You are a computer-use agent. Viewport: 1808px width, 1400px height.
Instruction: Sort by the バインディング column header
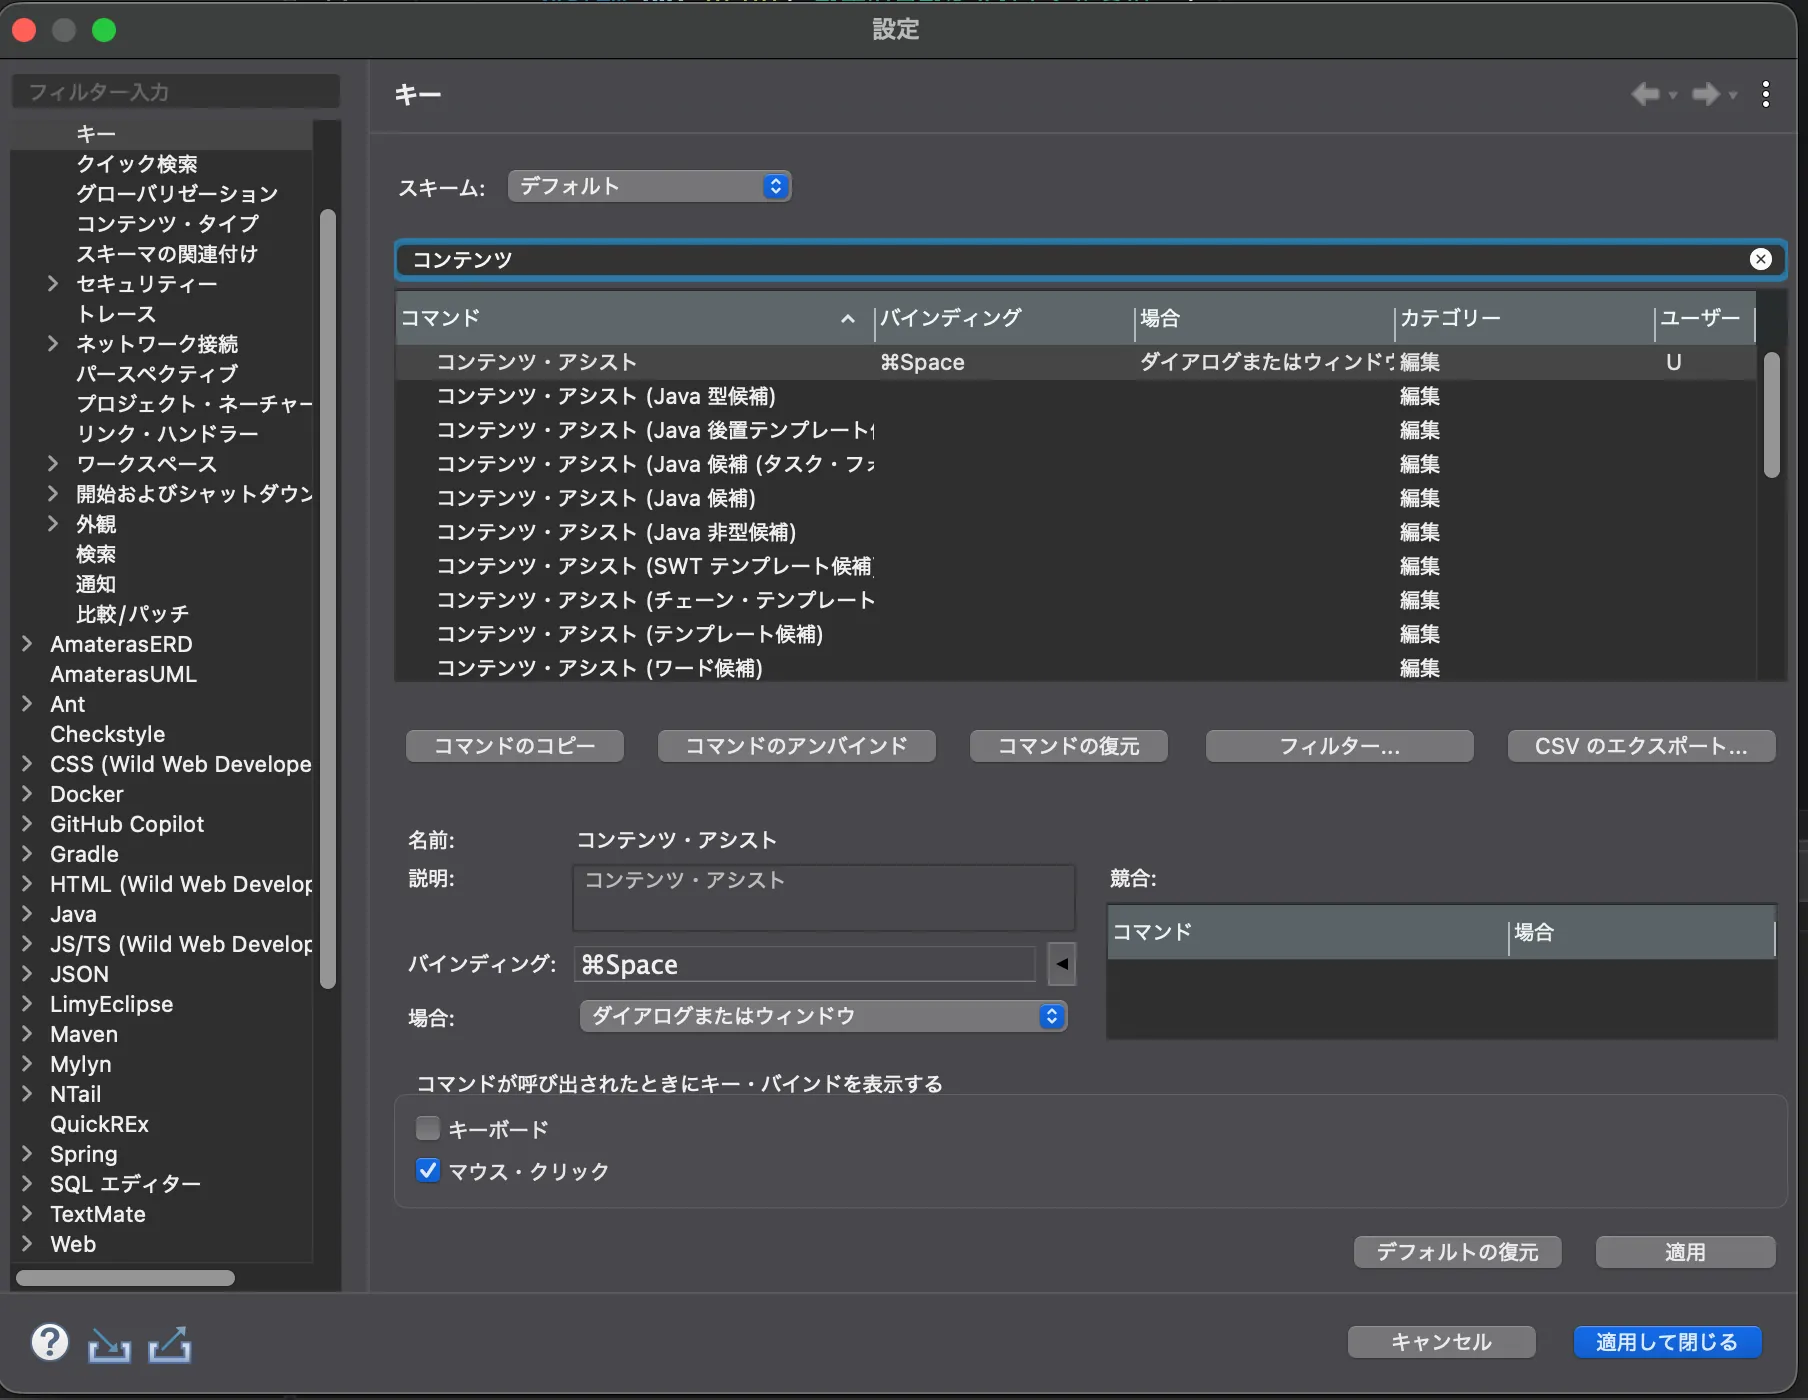pyautogui.click(x=1004, y=318)
